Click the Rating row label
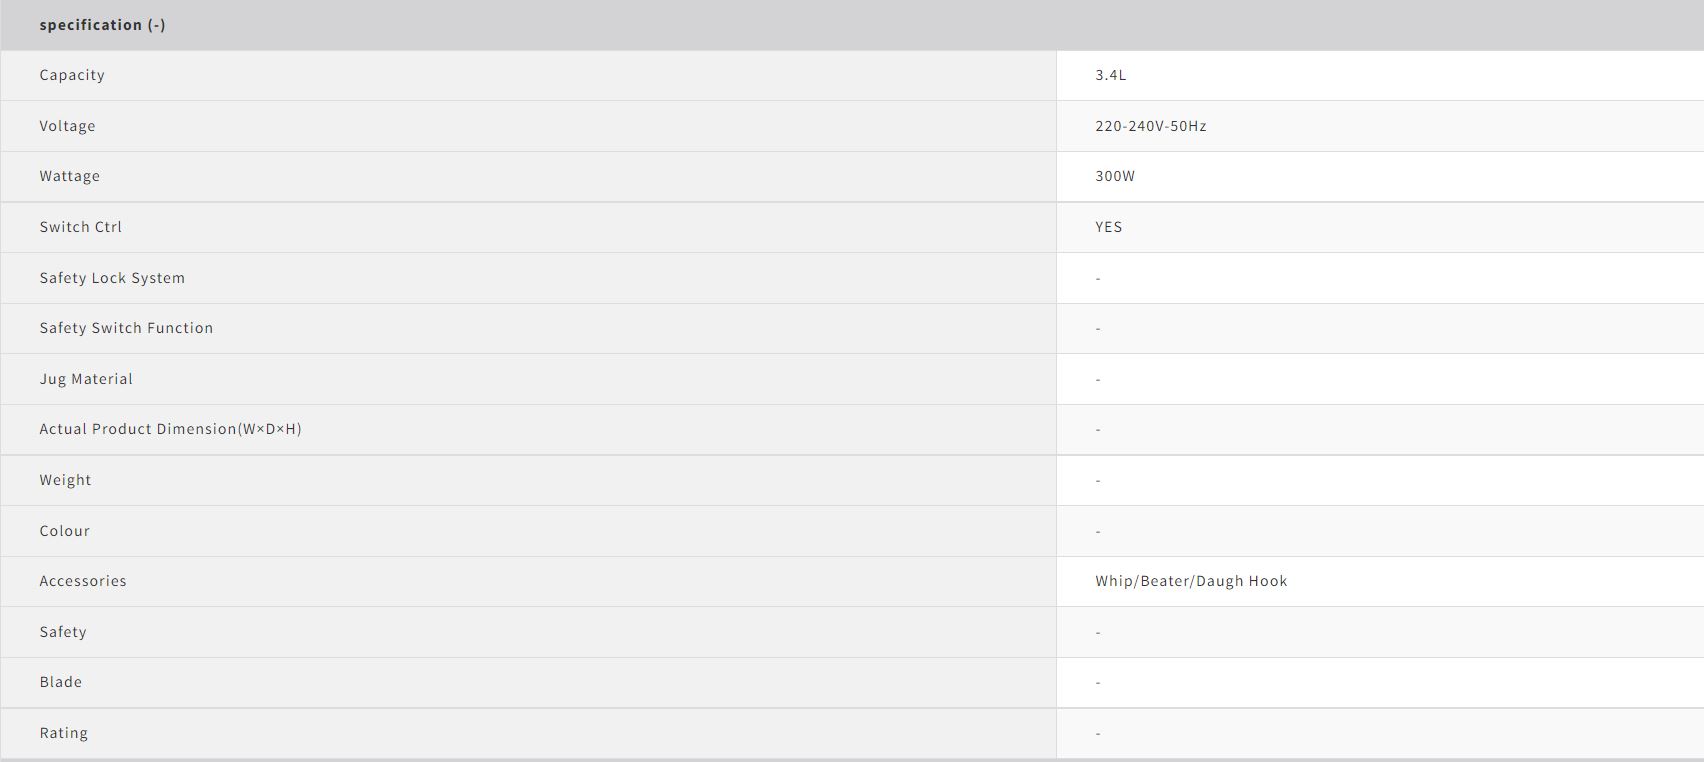1704x762 pixels. [x=63, y=733]
